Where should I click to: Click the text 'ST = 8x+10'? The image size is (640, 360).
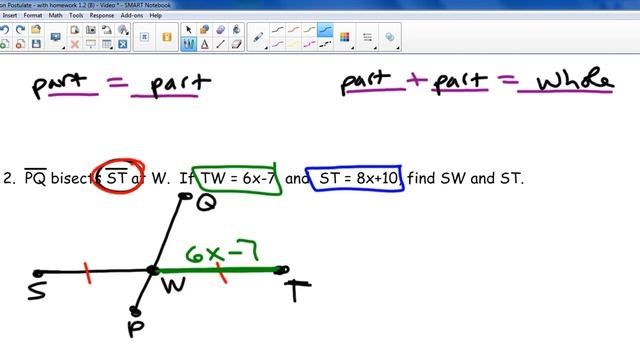[358, 178]
